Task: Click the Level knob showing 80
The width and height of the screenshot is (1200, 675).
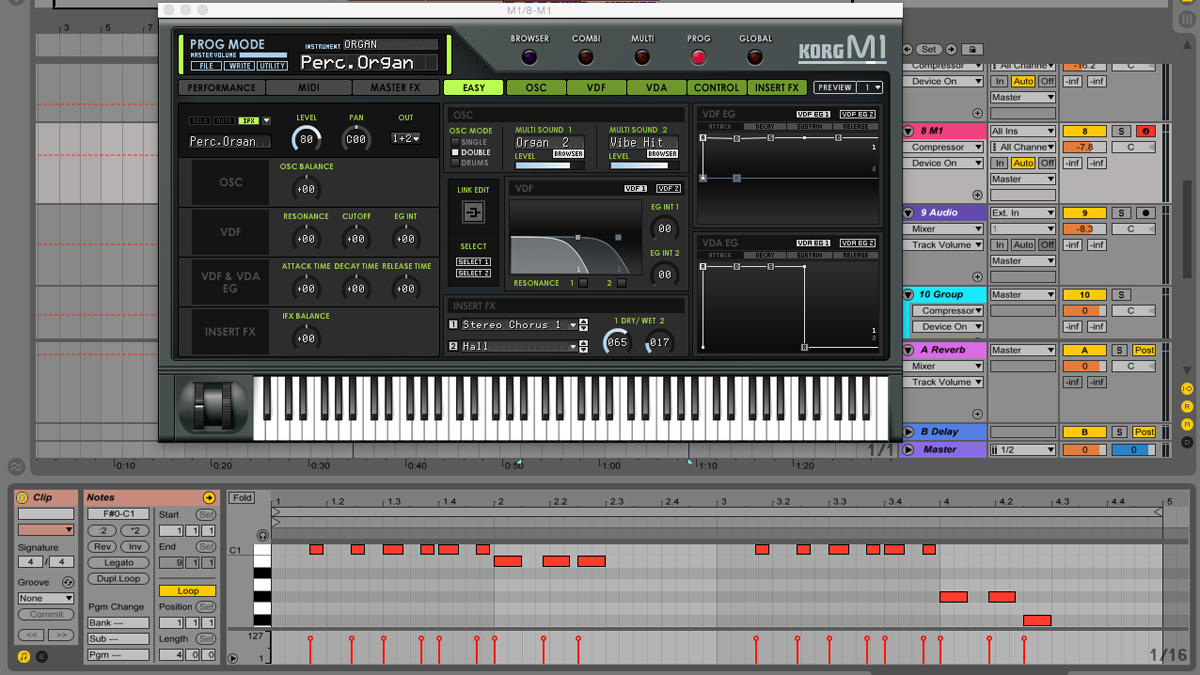Action: tap(306, 139)
